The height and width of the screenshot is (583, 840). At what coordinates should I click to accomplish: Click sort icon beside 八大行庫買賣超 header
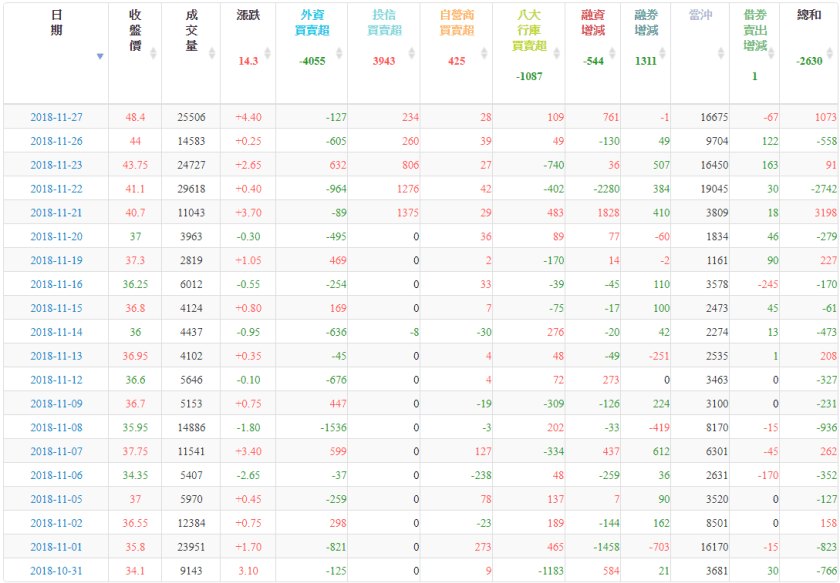tap(555, 53)
